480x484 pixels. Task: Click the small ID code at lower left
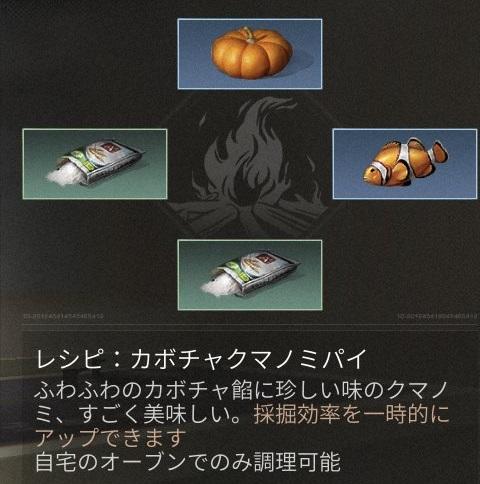coord(63,316)
